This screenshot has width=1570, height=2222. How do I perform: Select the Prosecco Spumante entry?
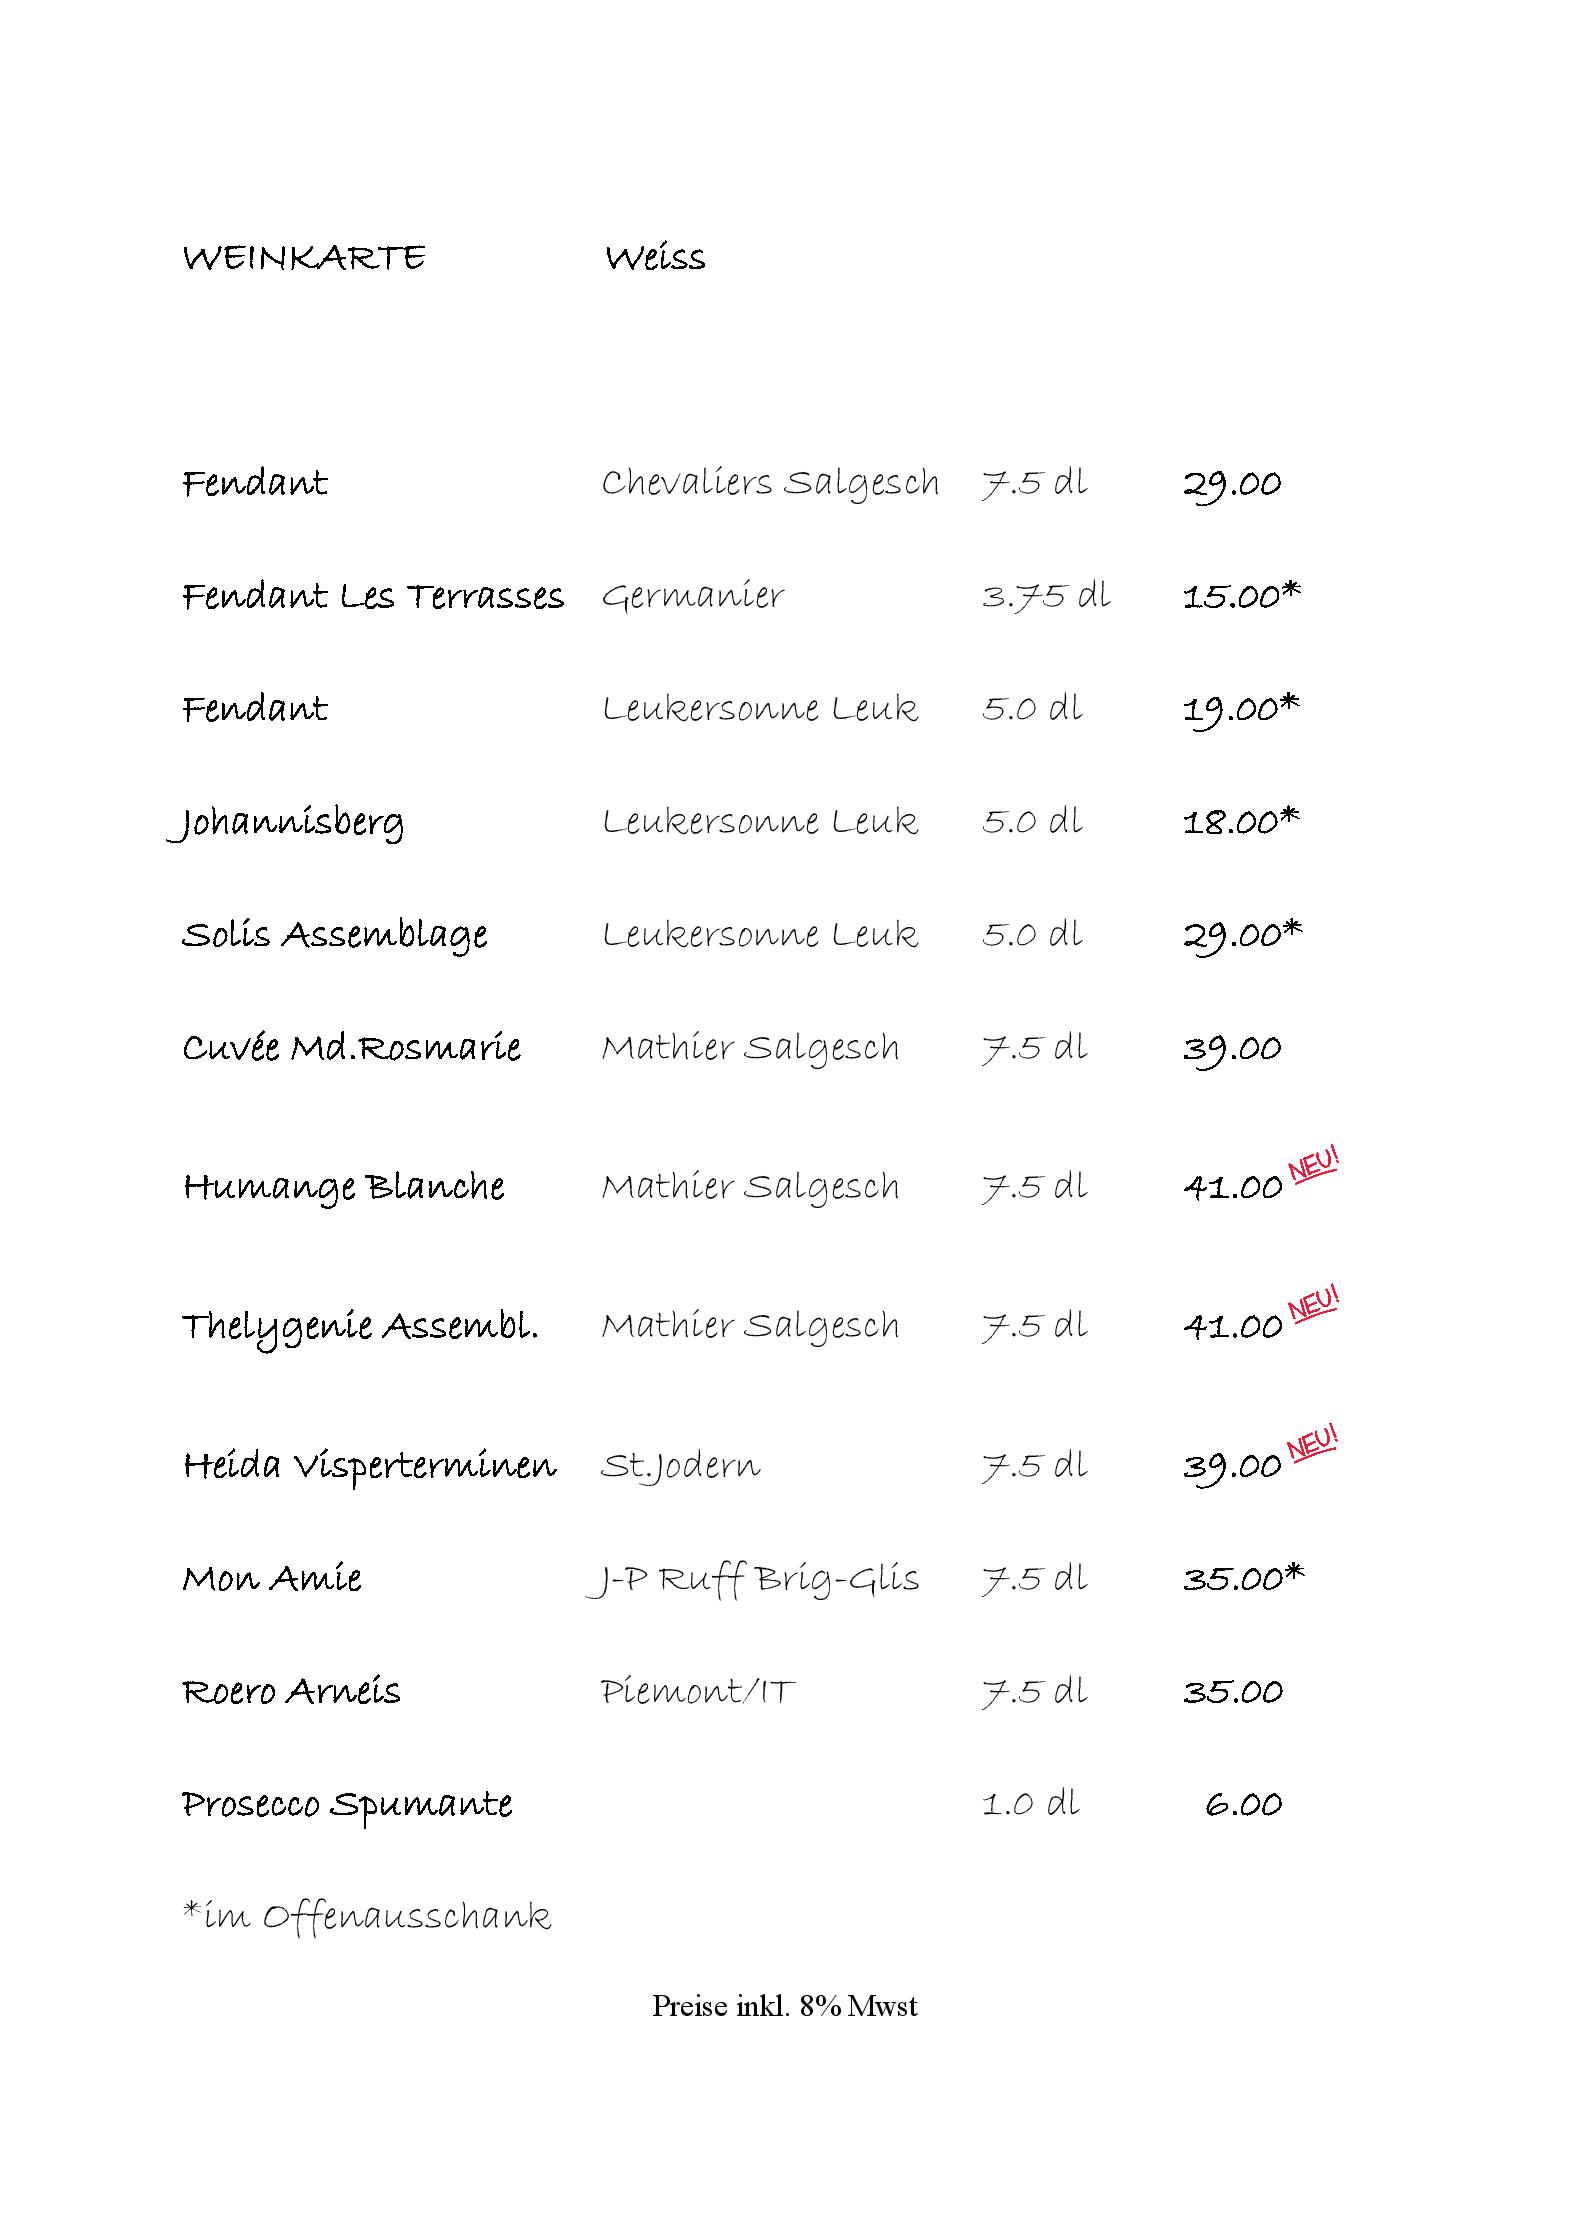347,1806
